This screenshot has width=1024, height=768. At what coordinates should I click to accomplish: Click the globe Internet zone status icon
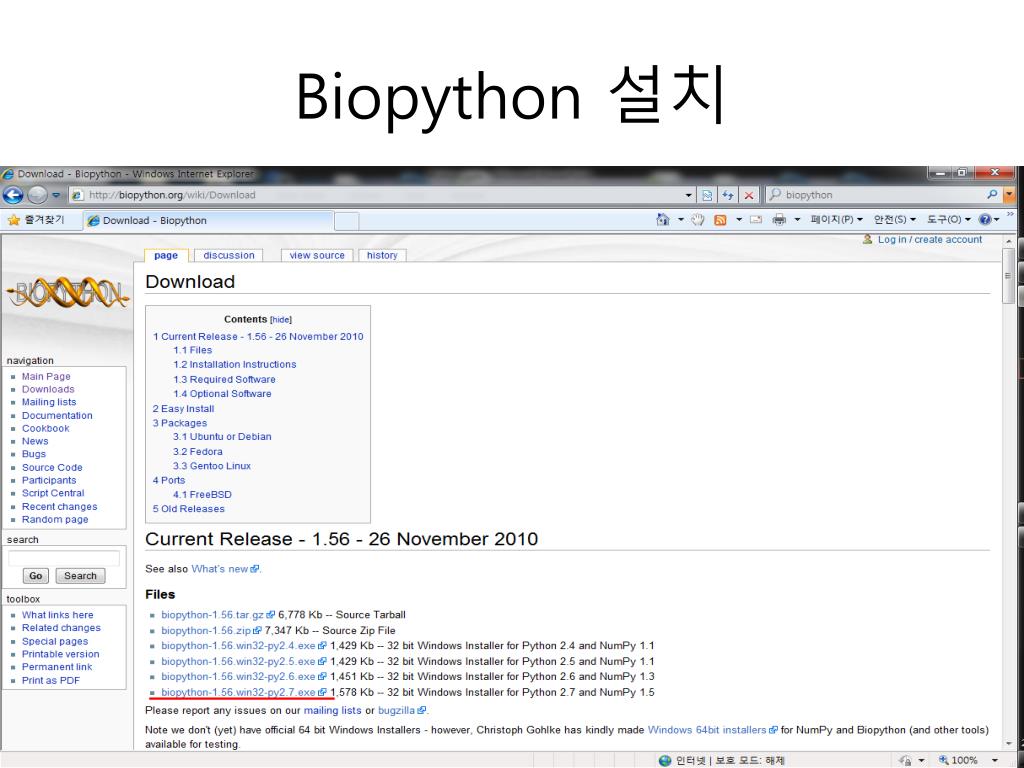click(x=664, y=760)
